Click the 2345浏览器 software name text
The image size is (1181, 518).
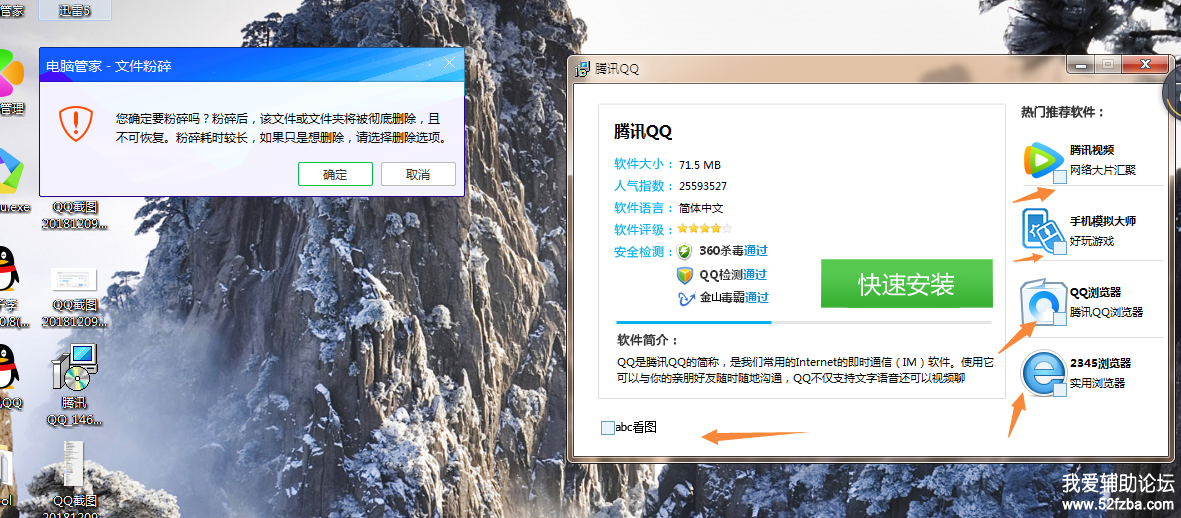coord(1100,364)
